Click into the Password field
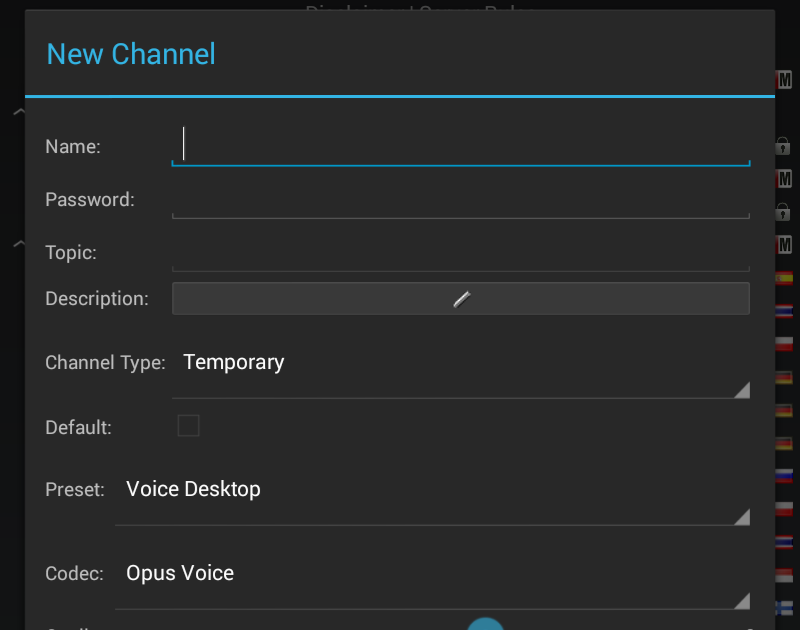 [x=460, y=200]
